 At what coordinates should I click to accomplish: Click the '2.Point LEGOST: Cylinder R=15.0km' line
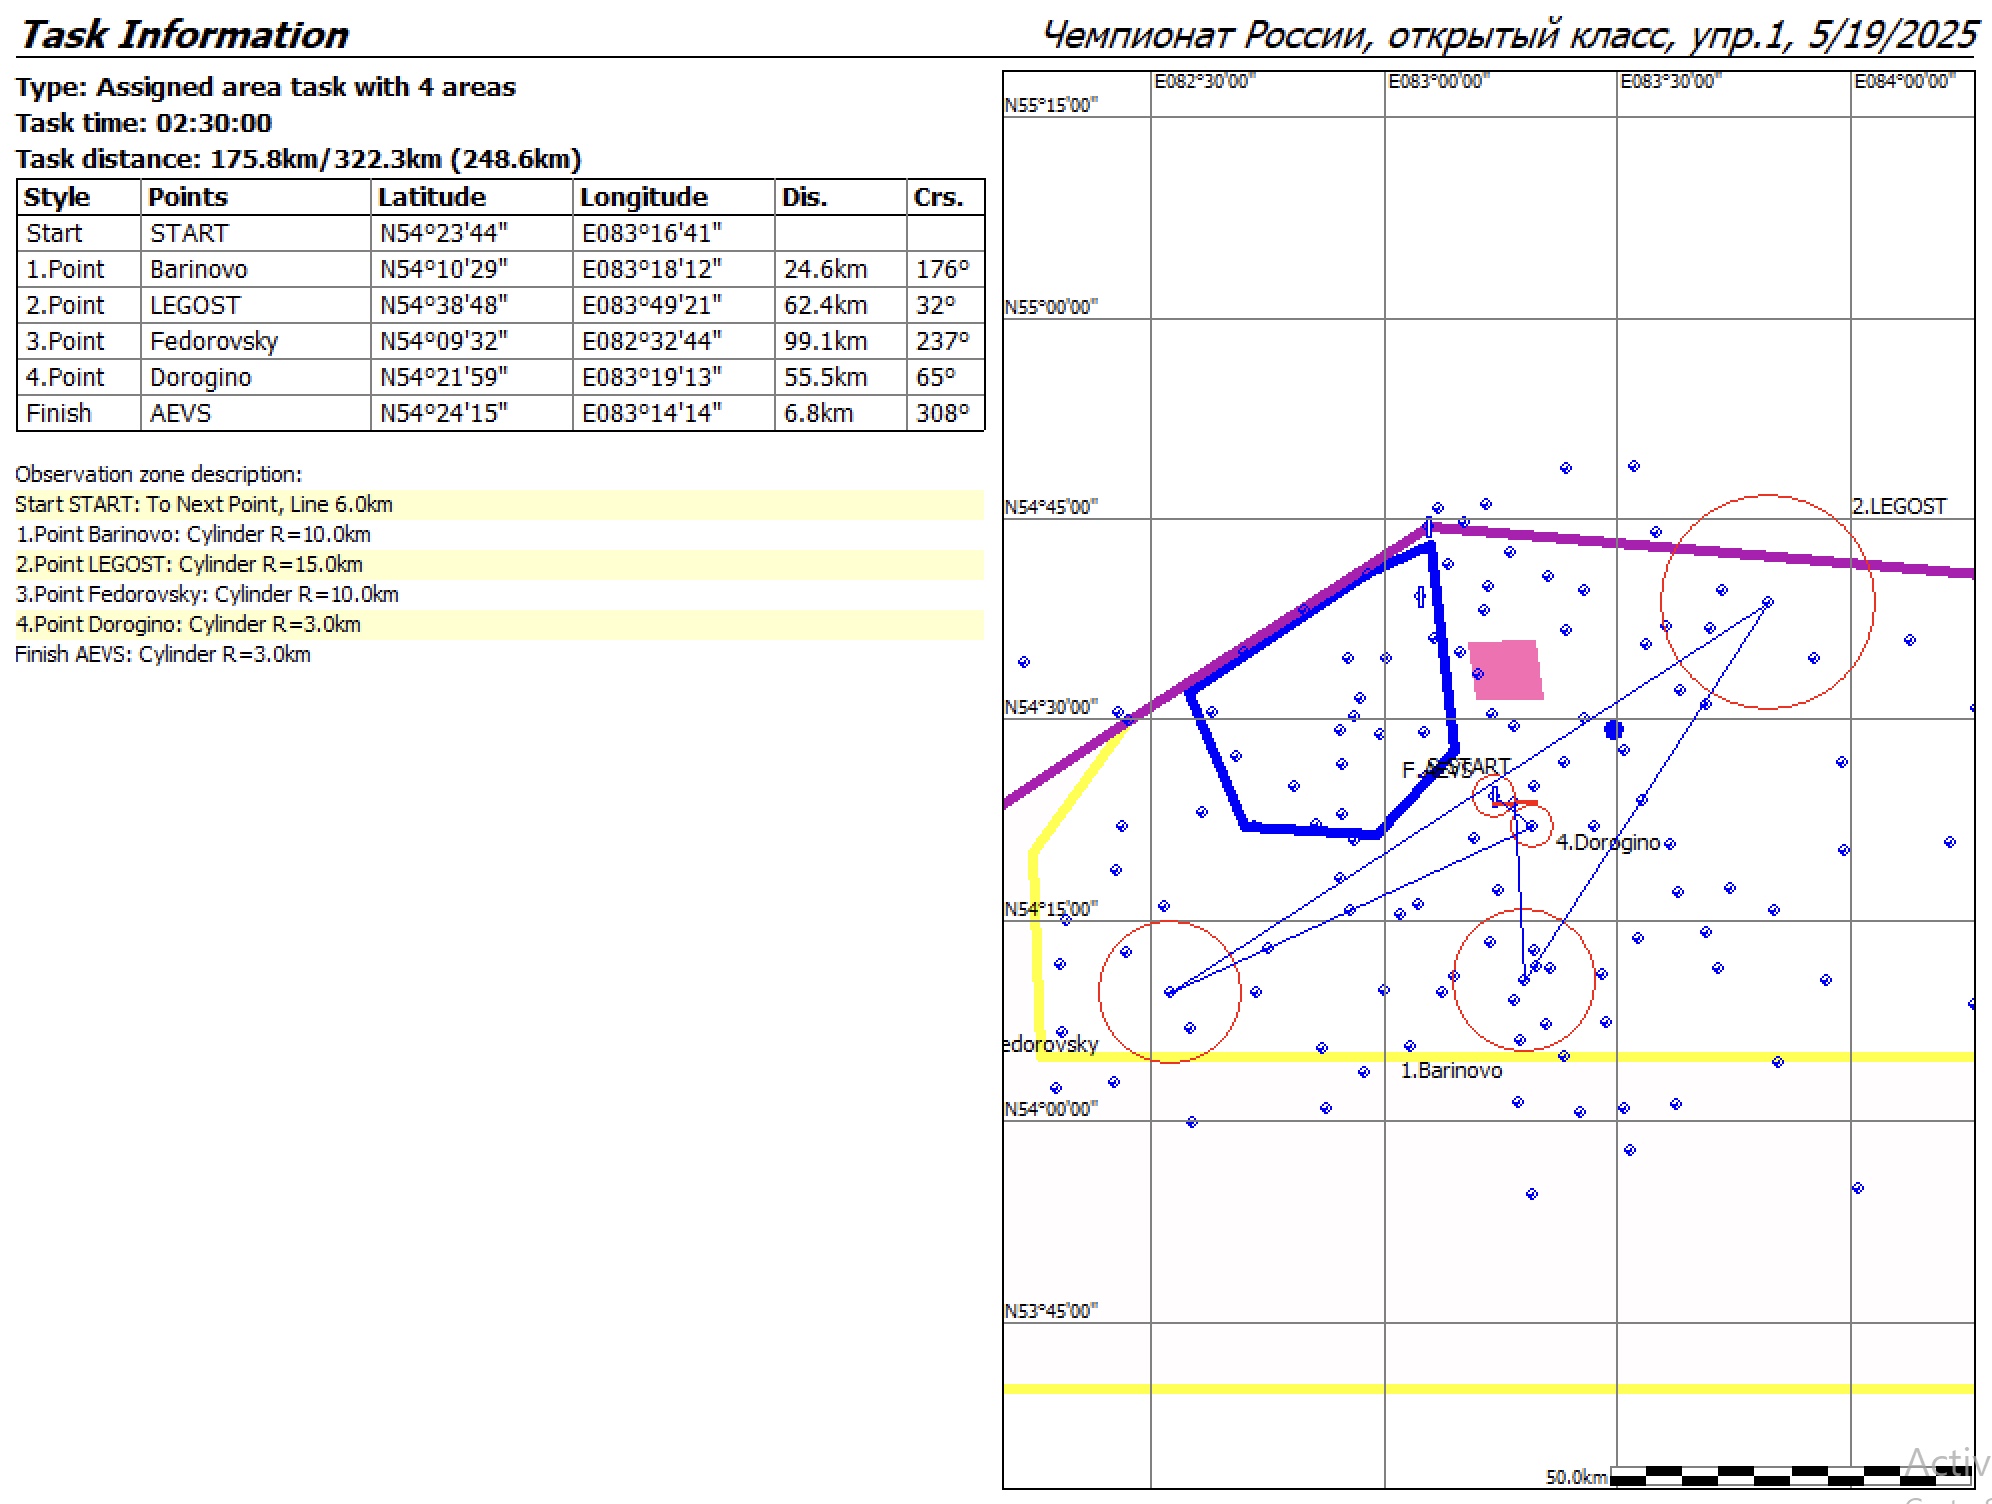coord(189,564)
